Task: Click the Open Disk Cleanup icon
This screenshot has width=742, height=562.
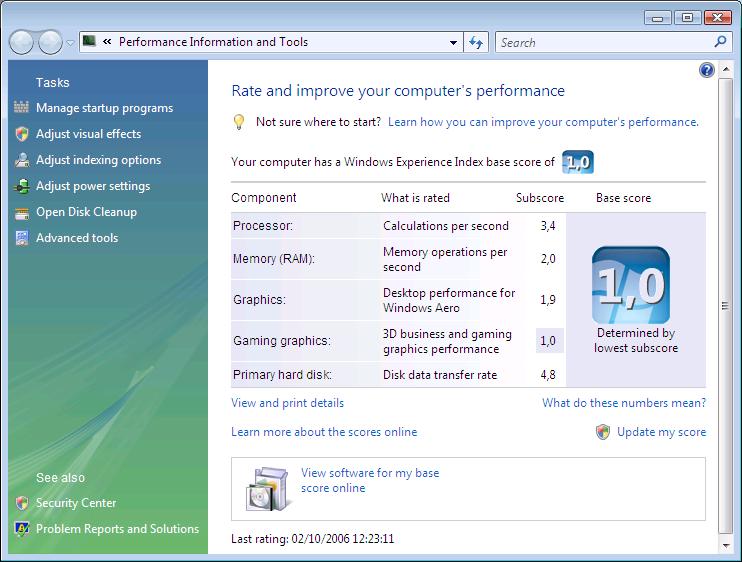Action: [x=21, y=213]
